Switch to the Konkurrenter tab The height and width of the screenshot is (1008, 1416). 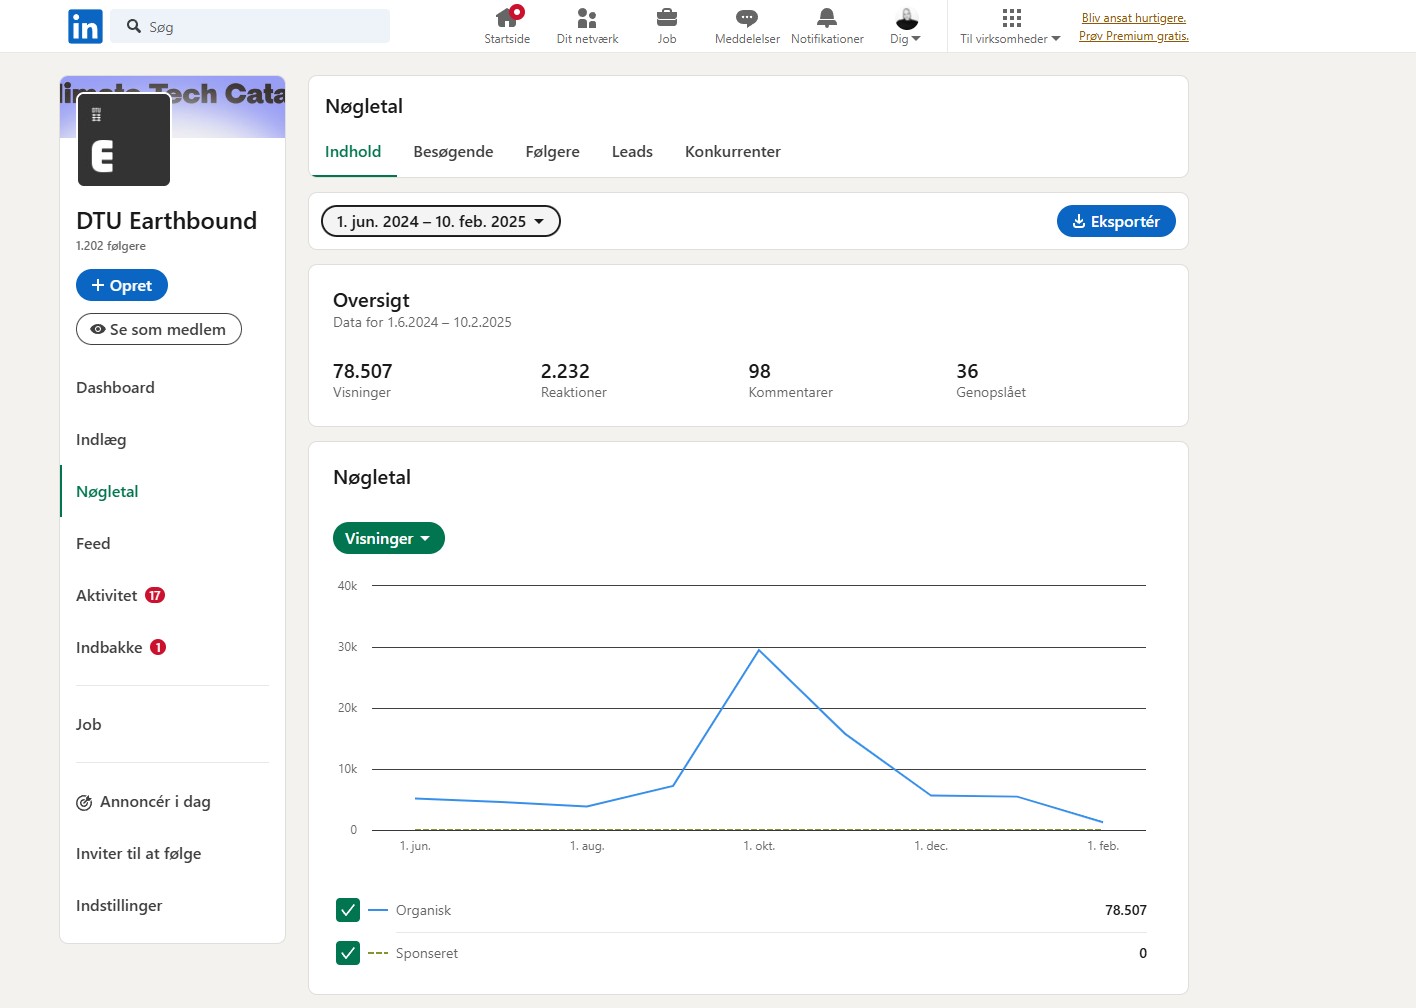(x=732, y=151)
